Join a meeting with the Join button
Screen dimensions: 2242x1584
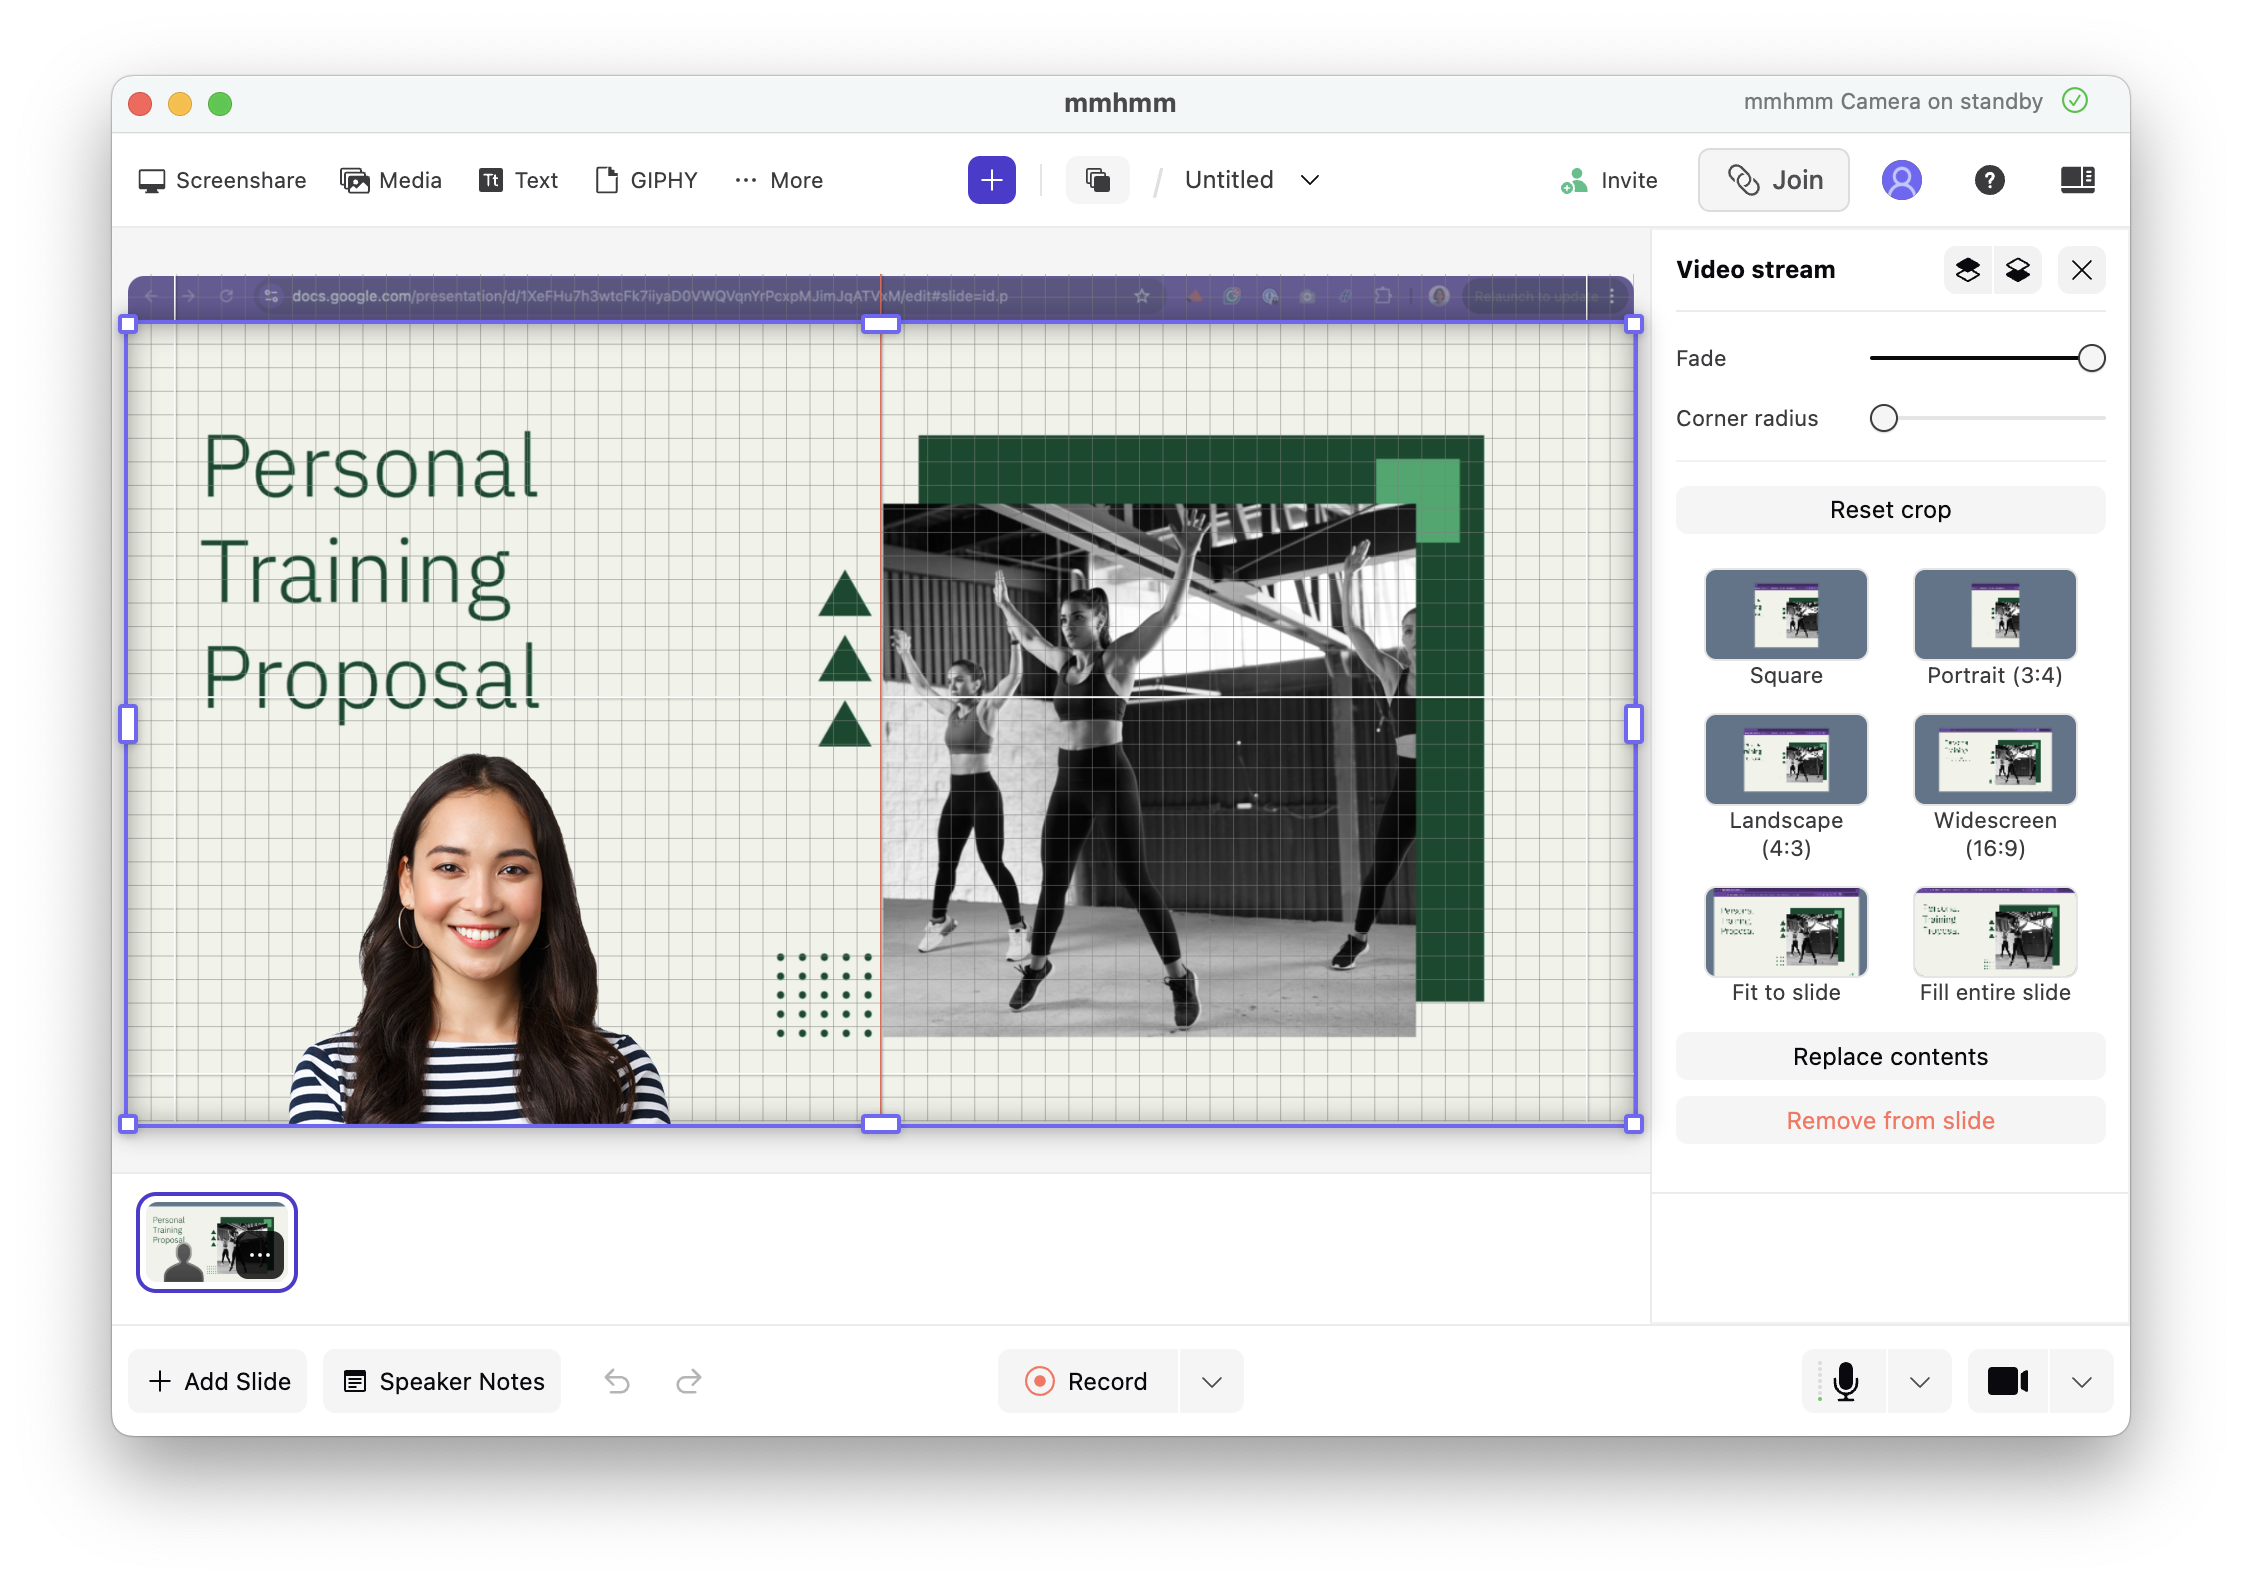click(x=1773, y=180)
